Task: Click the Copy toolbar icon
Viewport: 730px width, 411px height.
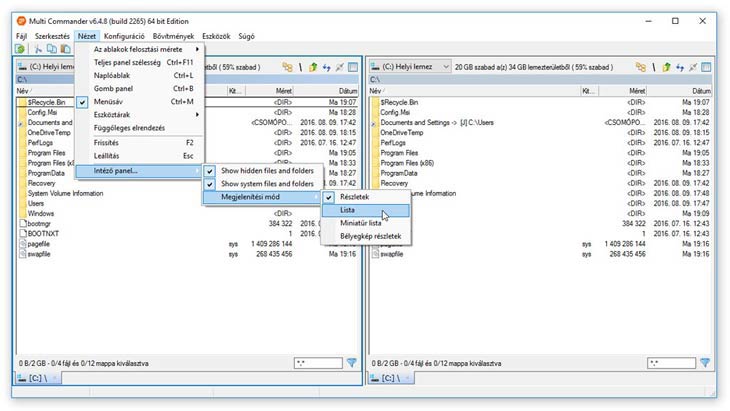Action: (x=52, y=49)
